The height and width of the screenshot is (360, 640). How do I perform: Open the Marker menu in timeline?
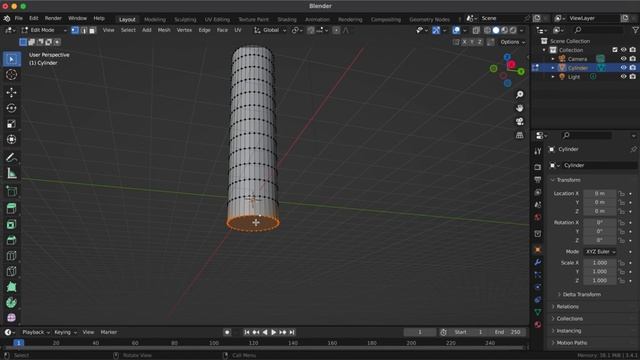point(109,332)
